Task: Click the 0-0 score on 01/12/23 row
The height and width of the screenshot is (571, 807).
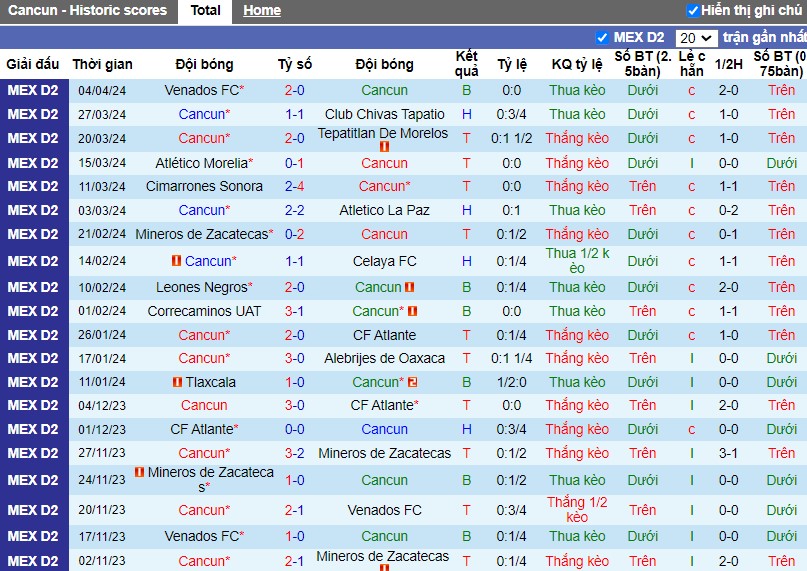Action: [294, 429]
